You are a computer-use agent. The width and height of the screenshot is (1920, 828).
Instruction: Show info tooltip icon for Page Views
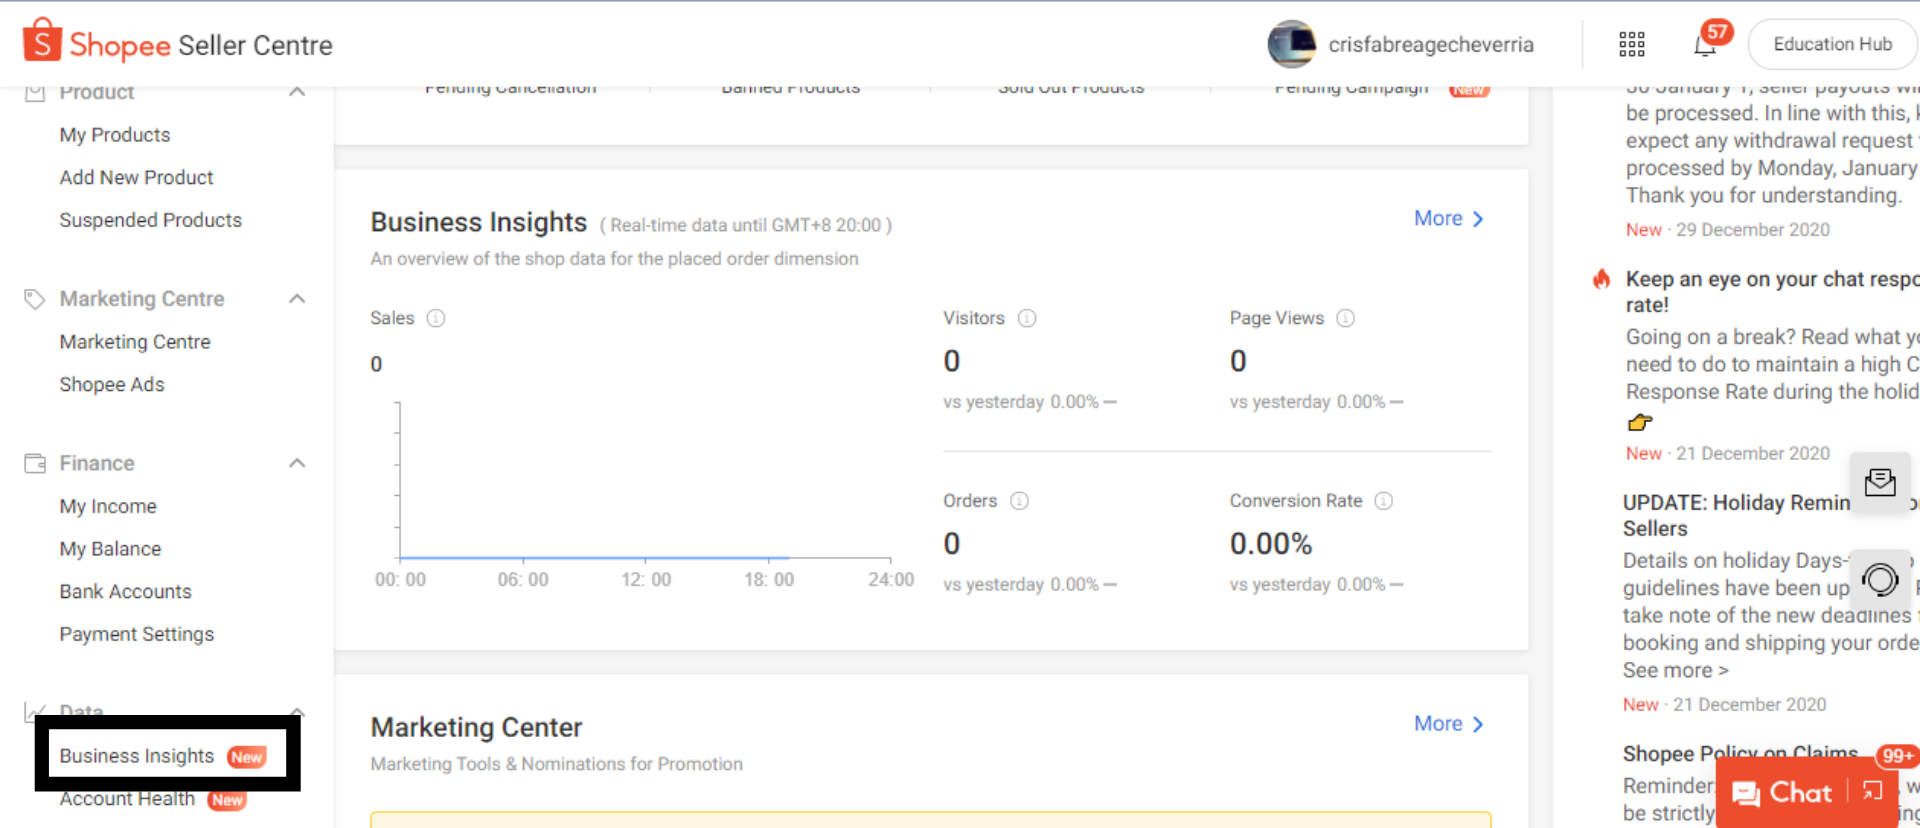point(1346,318)
